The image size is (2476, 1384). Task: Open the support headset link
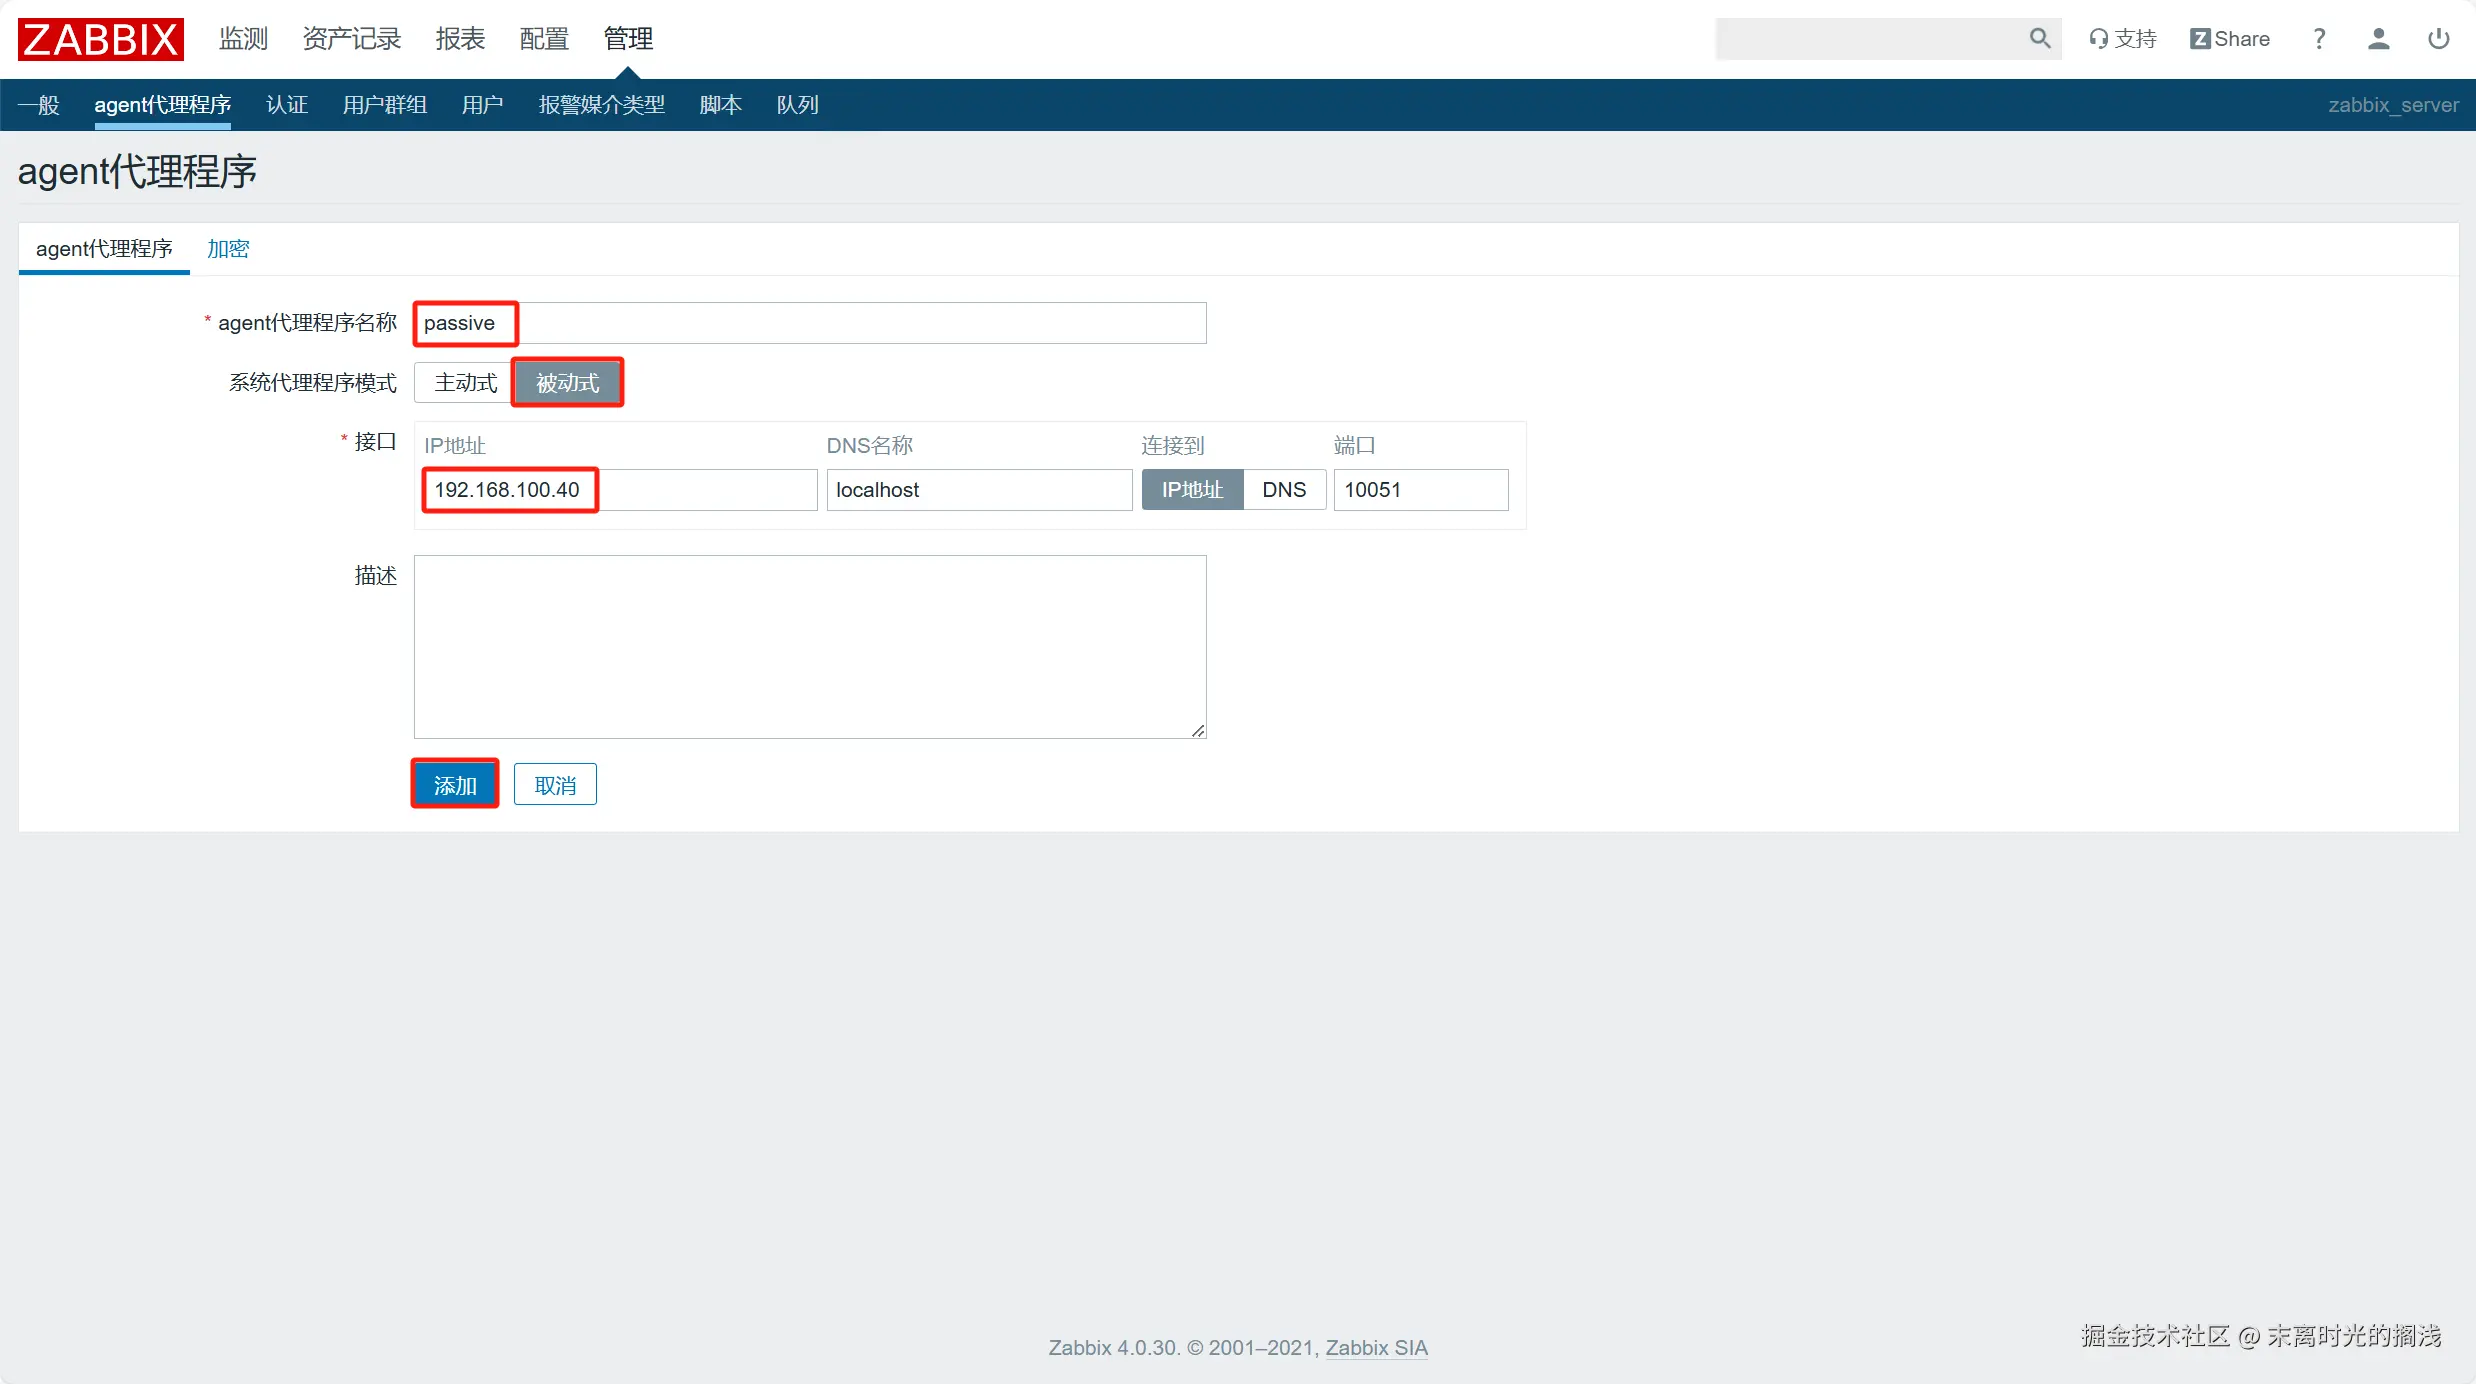pyautogui.click(x=2122, y=39)
